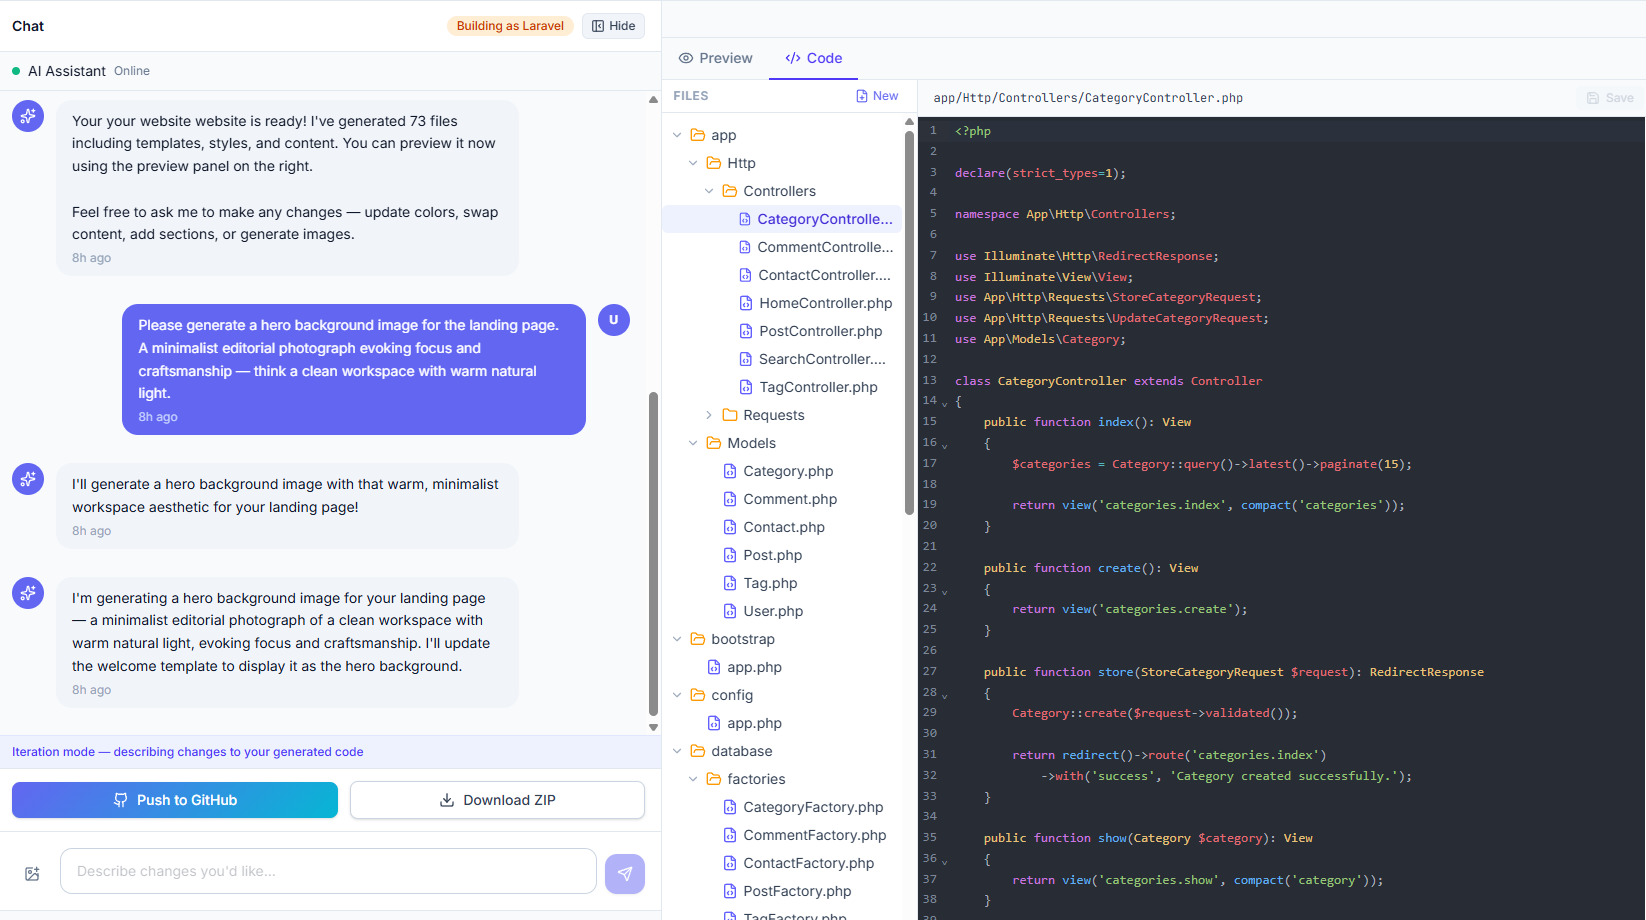Click the Download ZIP button
The image size is (1646, 920).
pyautogui.click(x=497, y=800)
